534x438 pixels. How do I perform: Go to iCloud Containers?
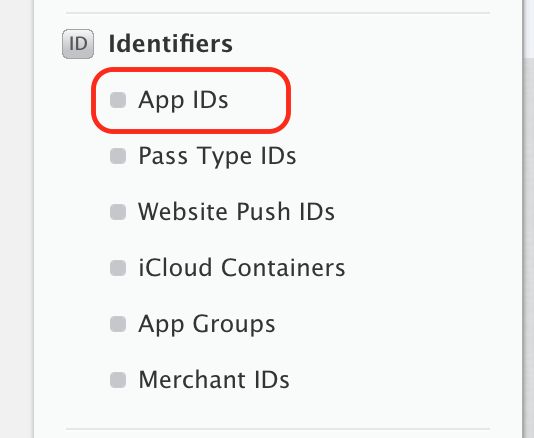point(242,268)
